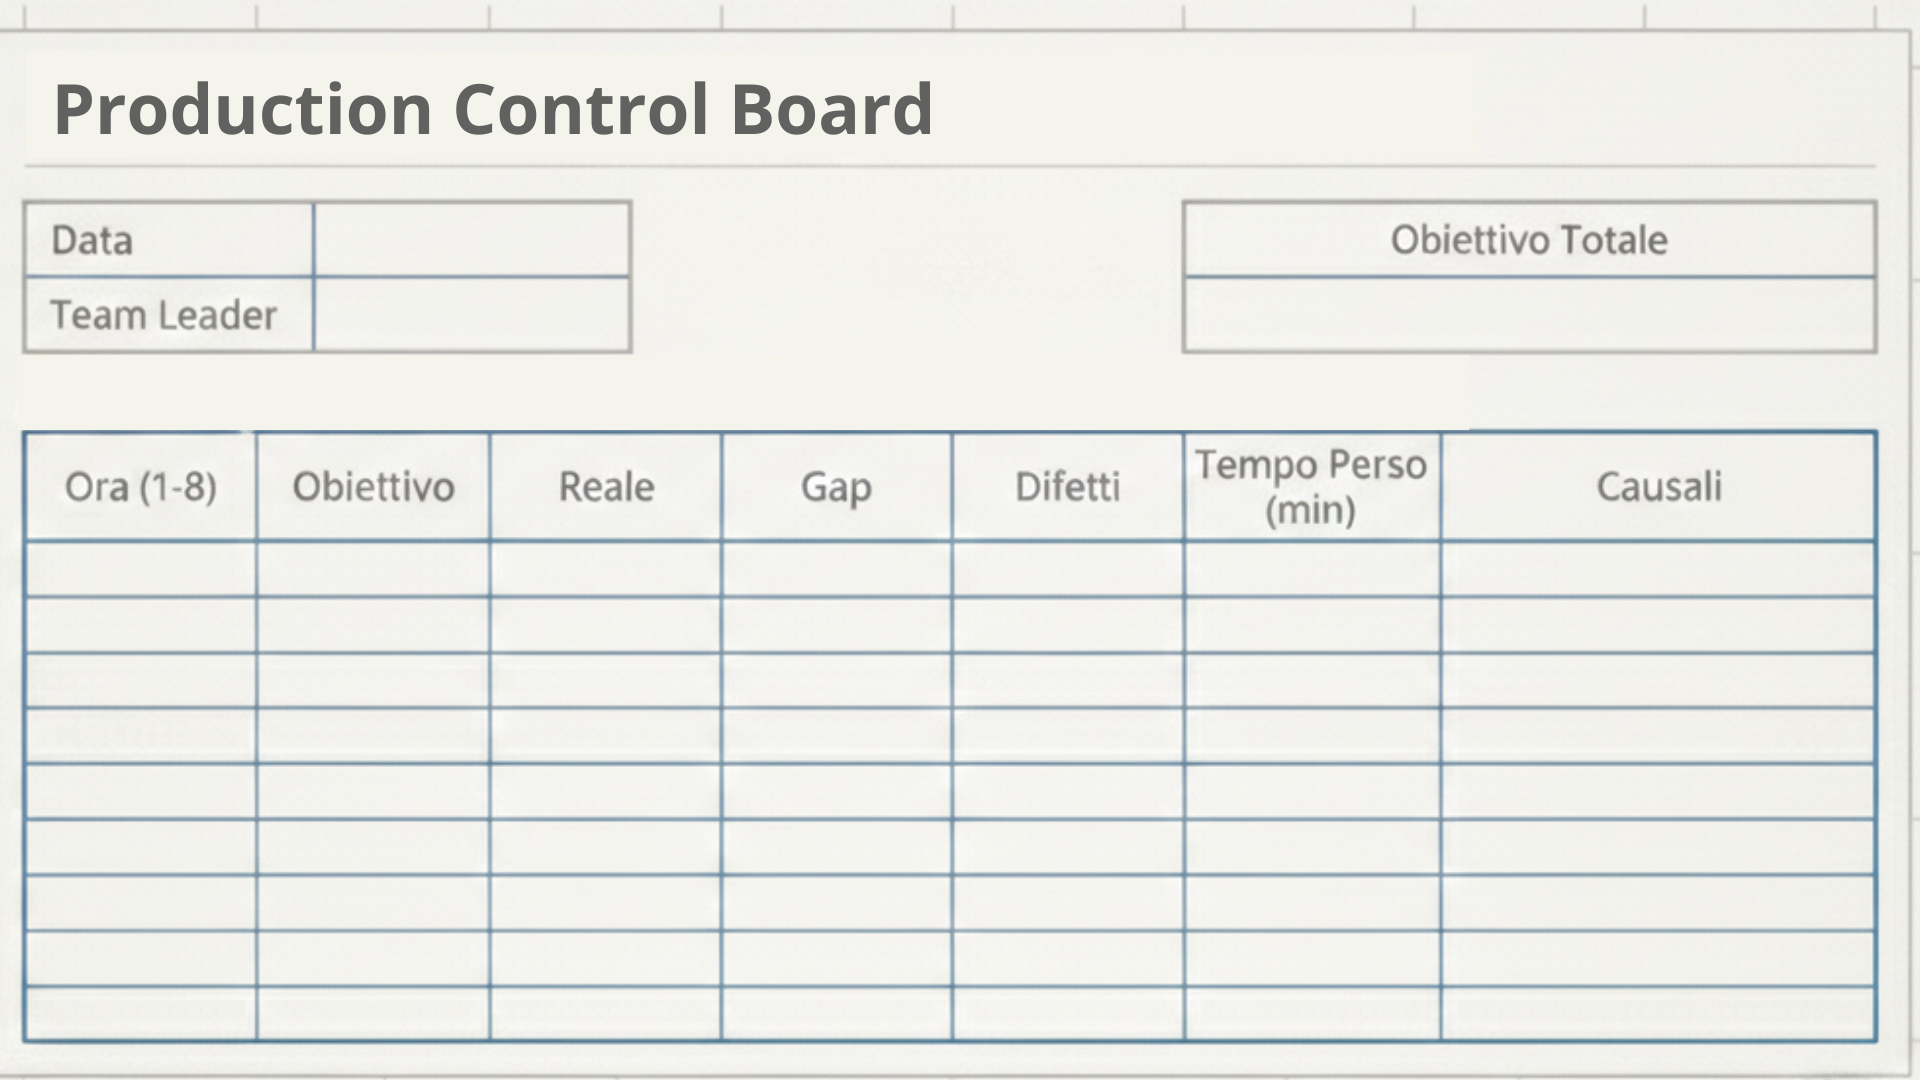
Task: Click the first empty cell under Ora (1-8)
Action: (140, 569)
